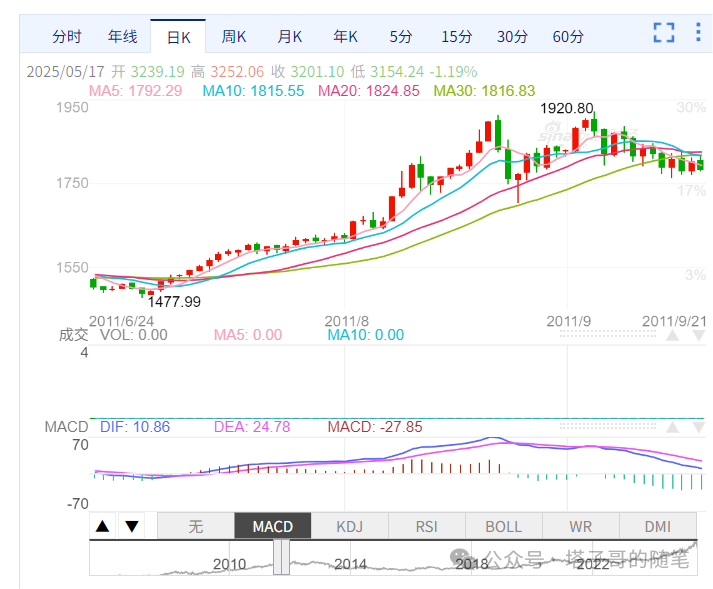Screen dimensions: 713x589
Task: Click the 2022 mark on overview timeline
Action: pos(593,564)
